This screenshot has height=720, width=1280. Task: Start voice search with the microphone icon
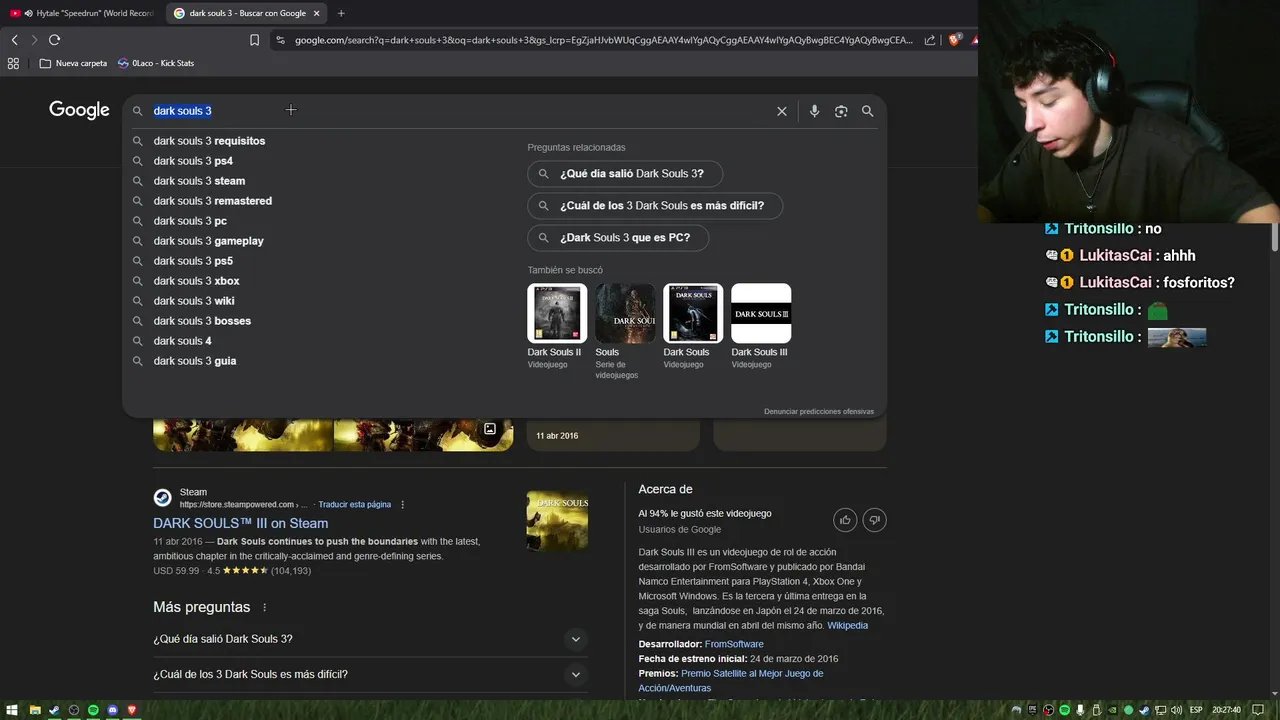click(x=814, y=111)
